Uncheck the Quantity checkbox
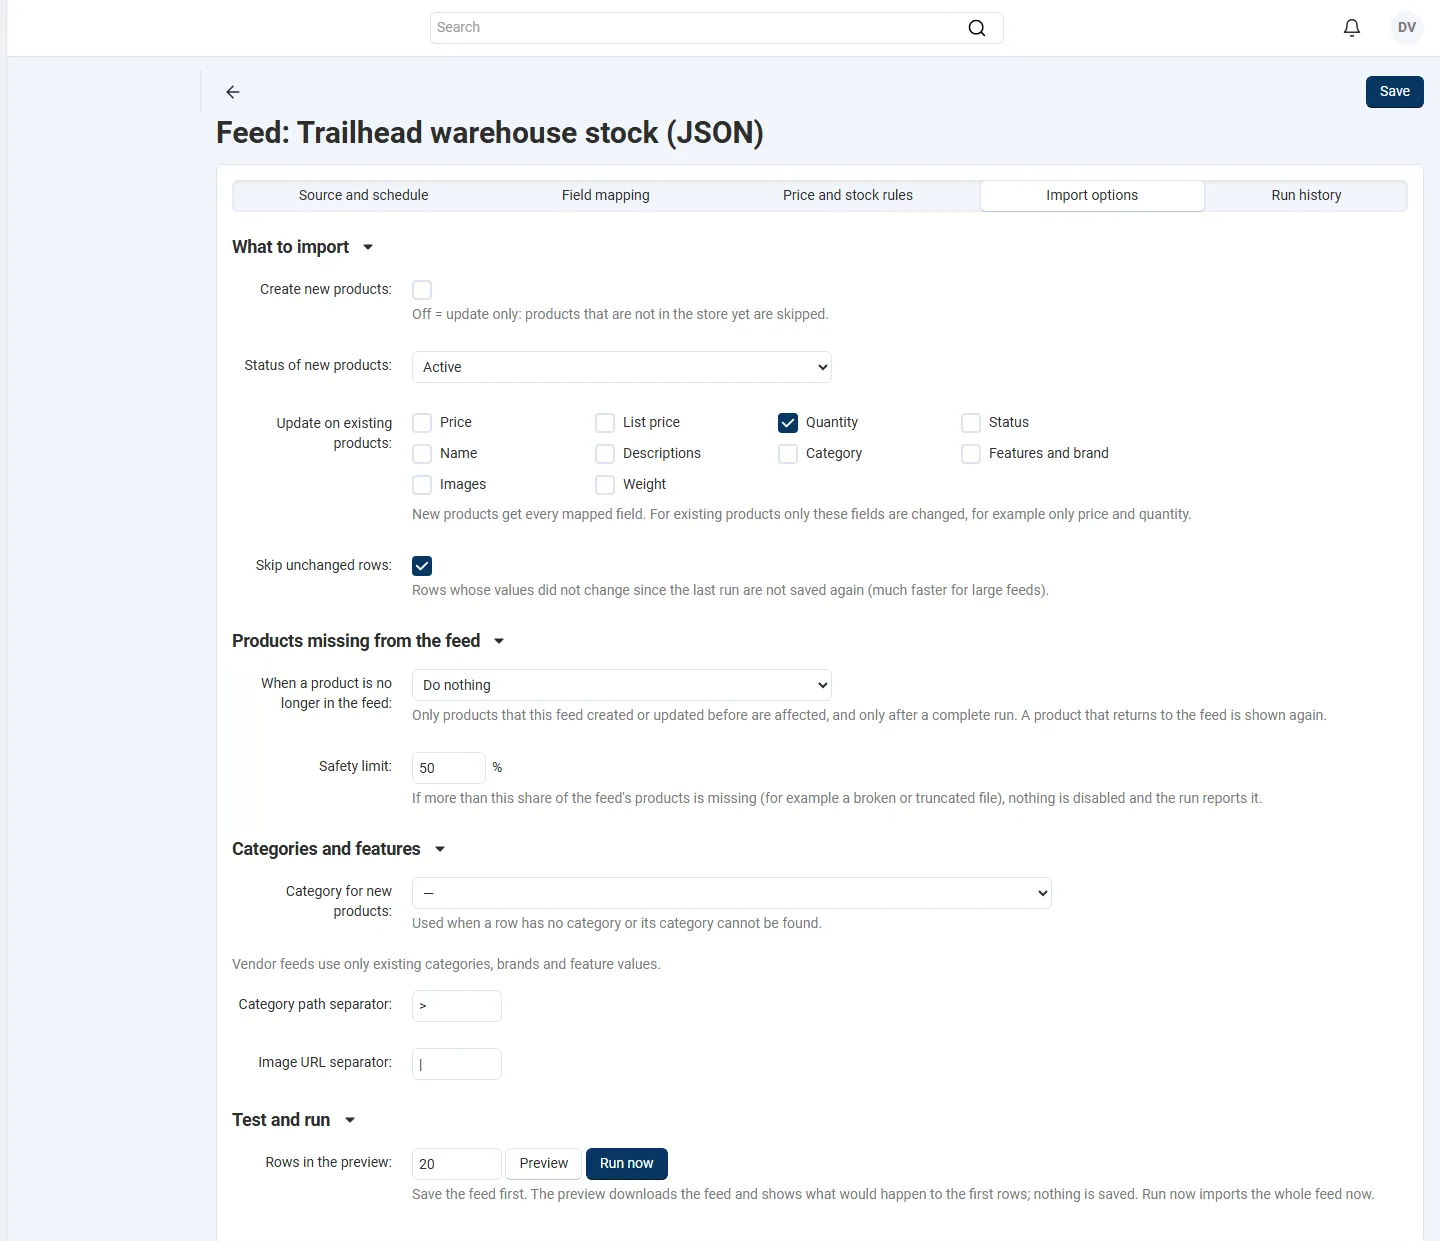This screenshot has width=1440, height=1241. [788, 423]
